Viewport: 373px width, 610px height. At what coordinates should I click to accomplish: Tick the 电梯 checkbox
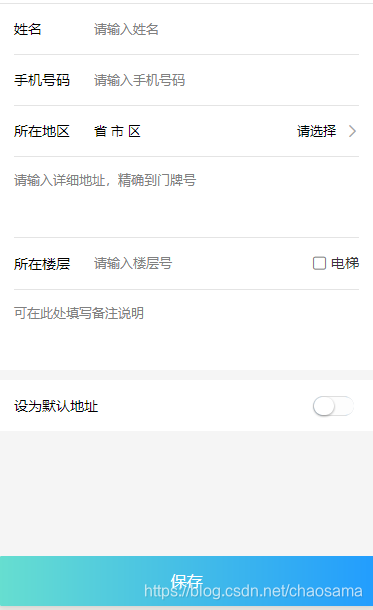tap(319, 263)
